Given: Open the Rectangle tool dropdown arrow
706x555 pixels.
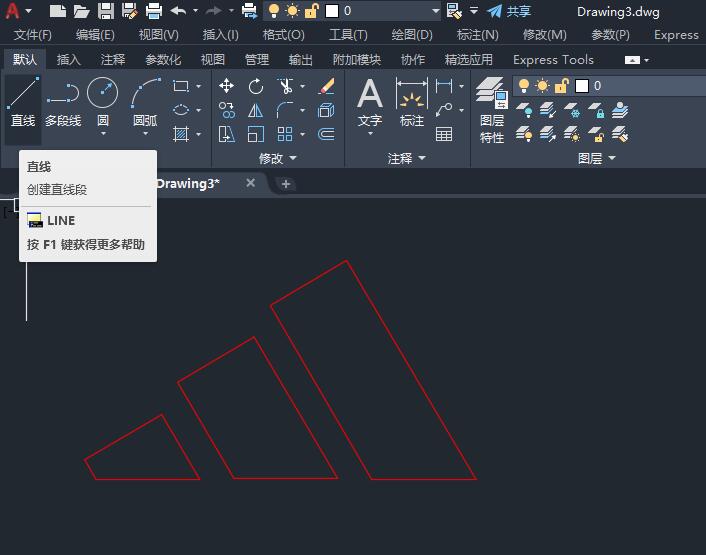Looking at the screenshot, I should pos(199,86).
